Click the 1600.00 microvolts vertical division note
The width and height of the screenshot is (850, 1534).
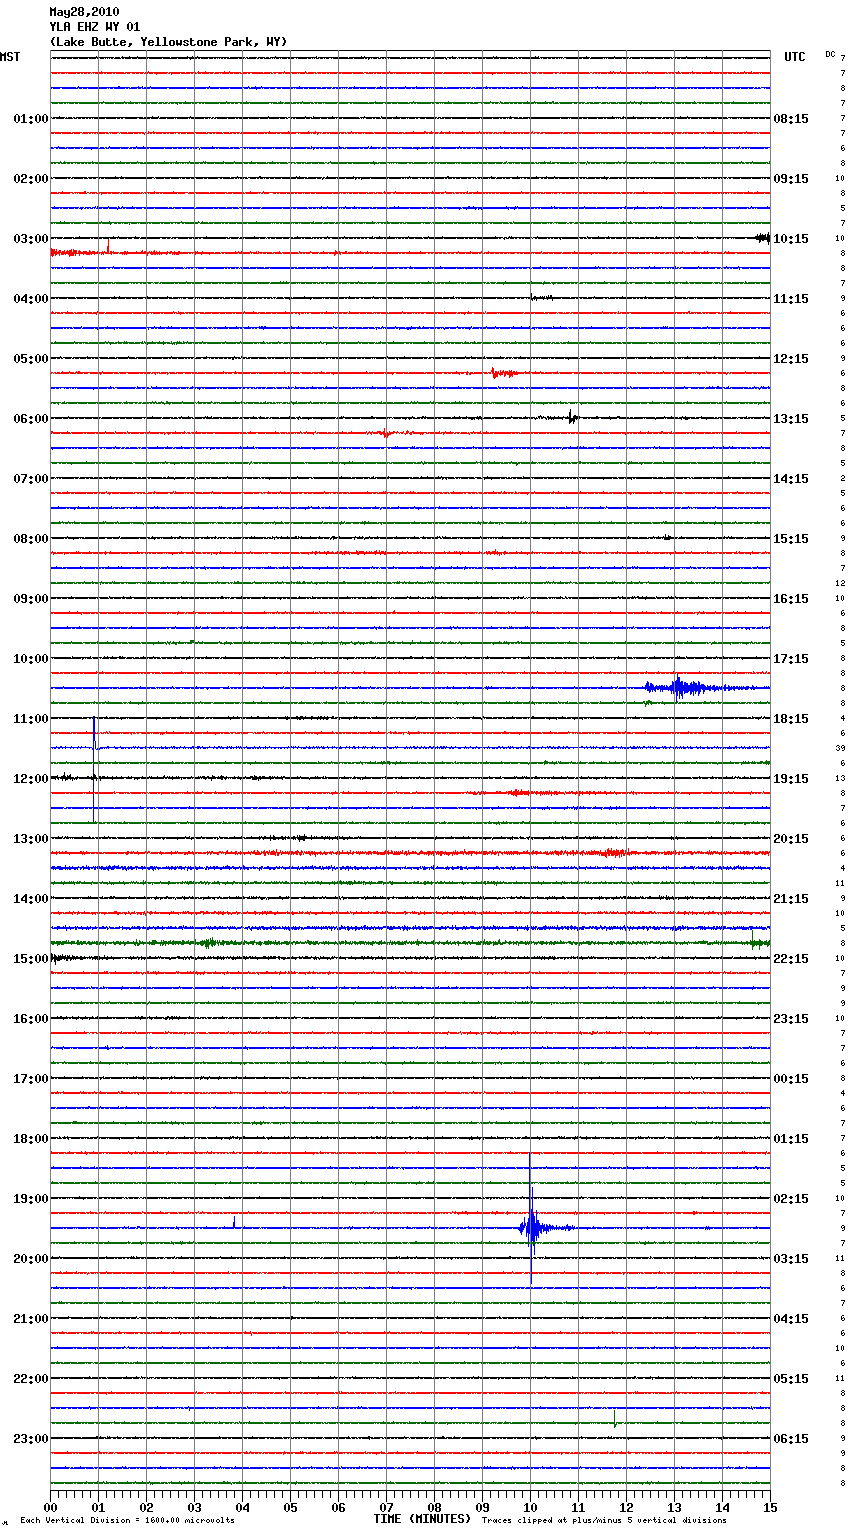[x=127, y=1521]
